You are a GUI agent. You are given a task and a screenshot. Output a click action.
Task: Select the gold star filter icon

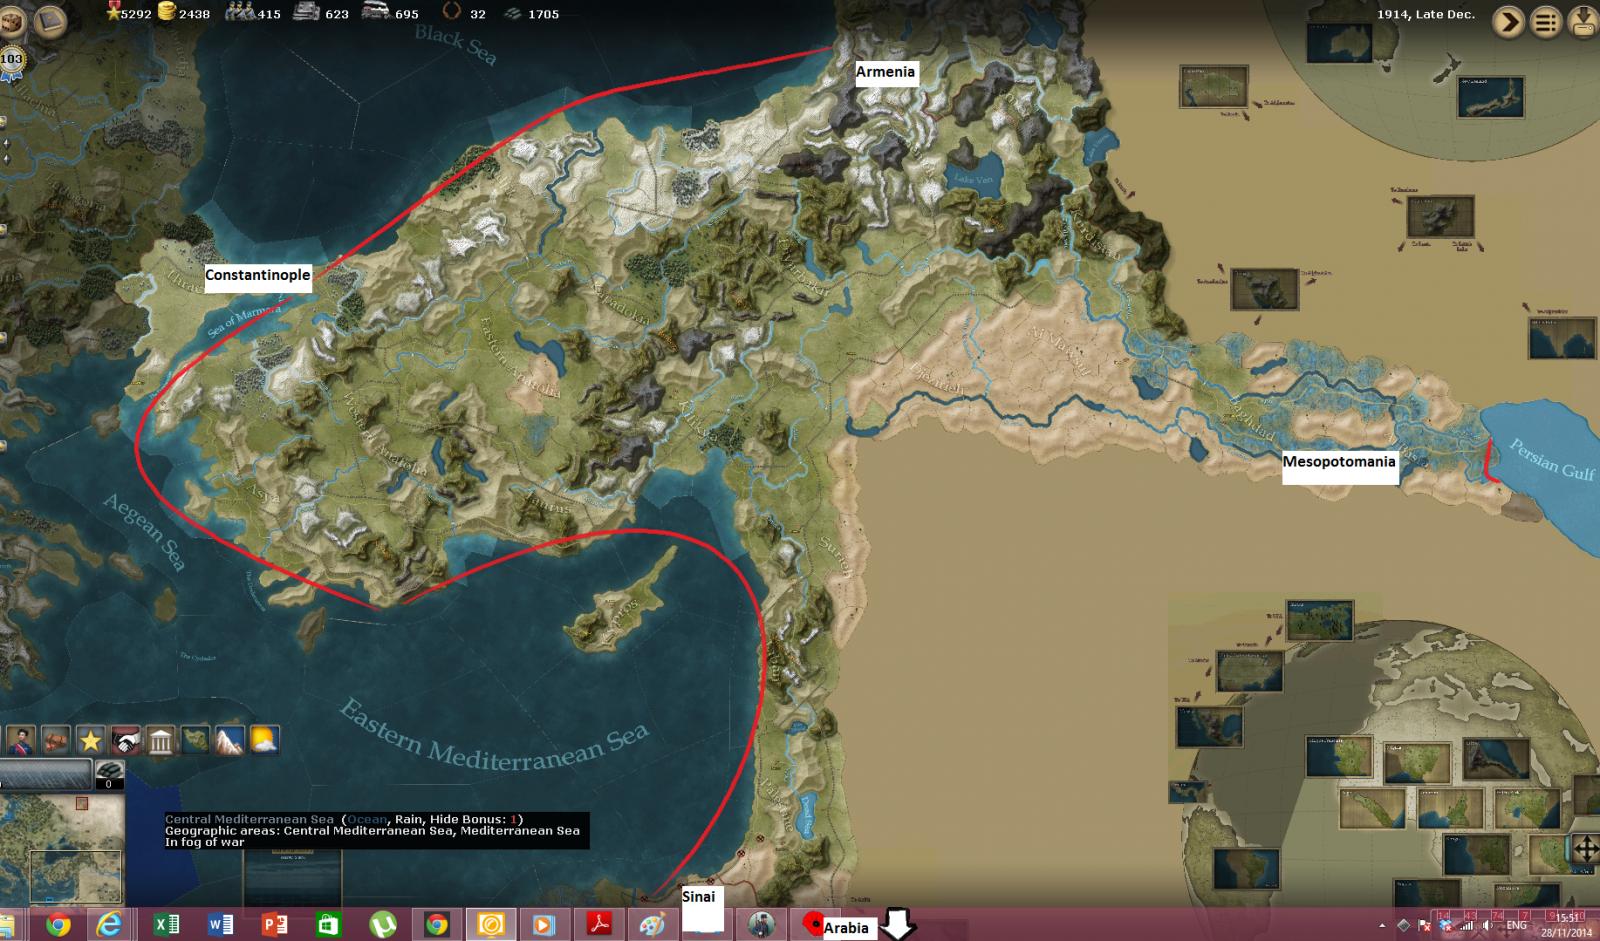[90, 741]
